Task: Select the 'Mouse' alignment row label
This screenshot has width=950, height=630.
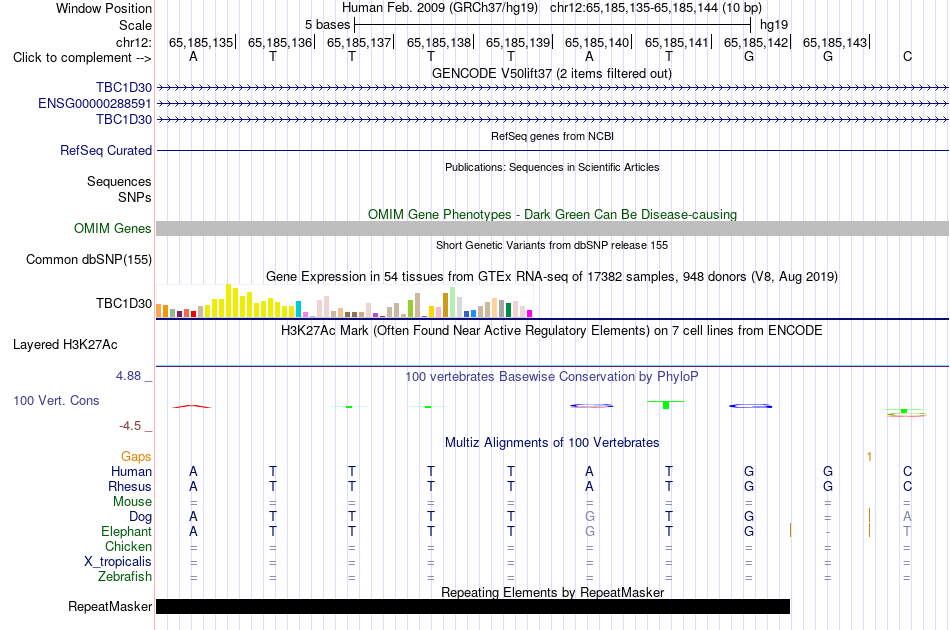Action: (132, 502)
